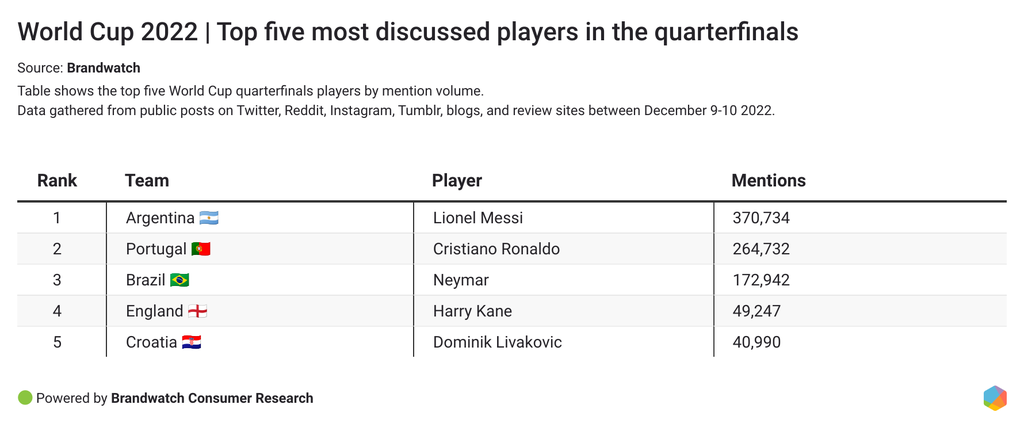Click the chart title heading
Screen dimensions: 1024x431
[x=408, y=32]
